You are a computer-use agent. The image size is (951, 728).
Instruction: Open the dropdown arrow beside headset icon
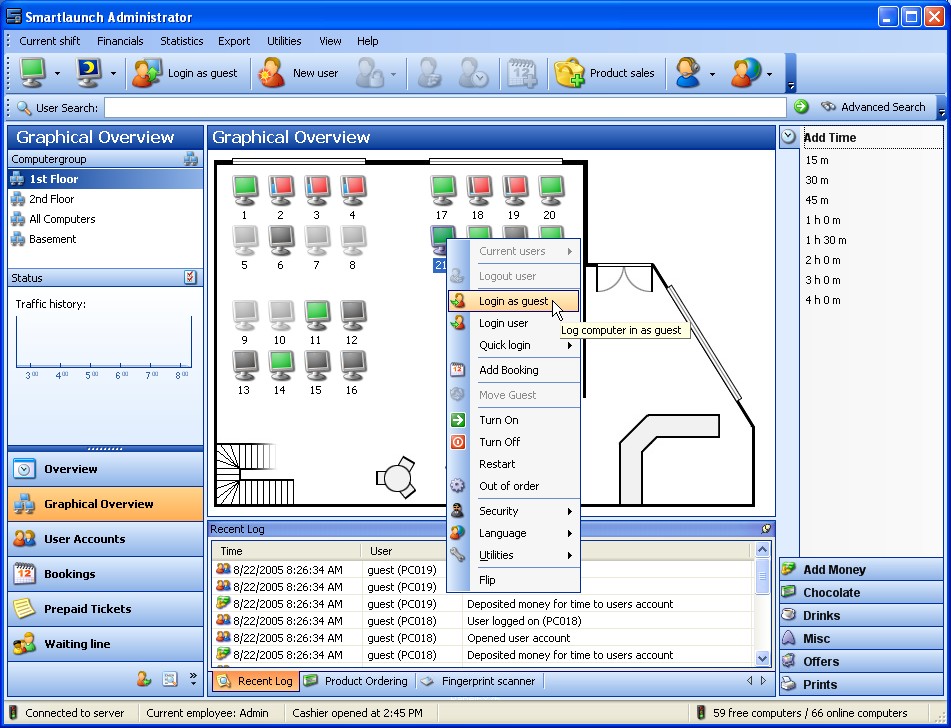712,74
